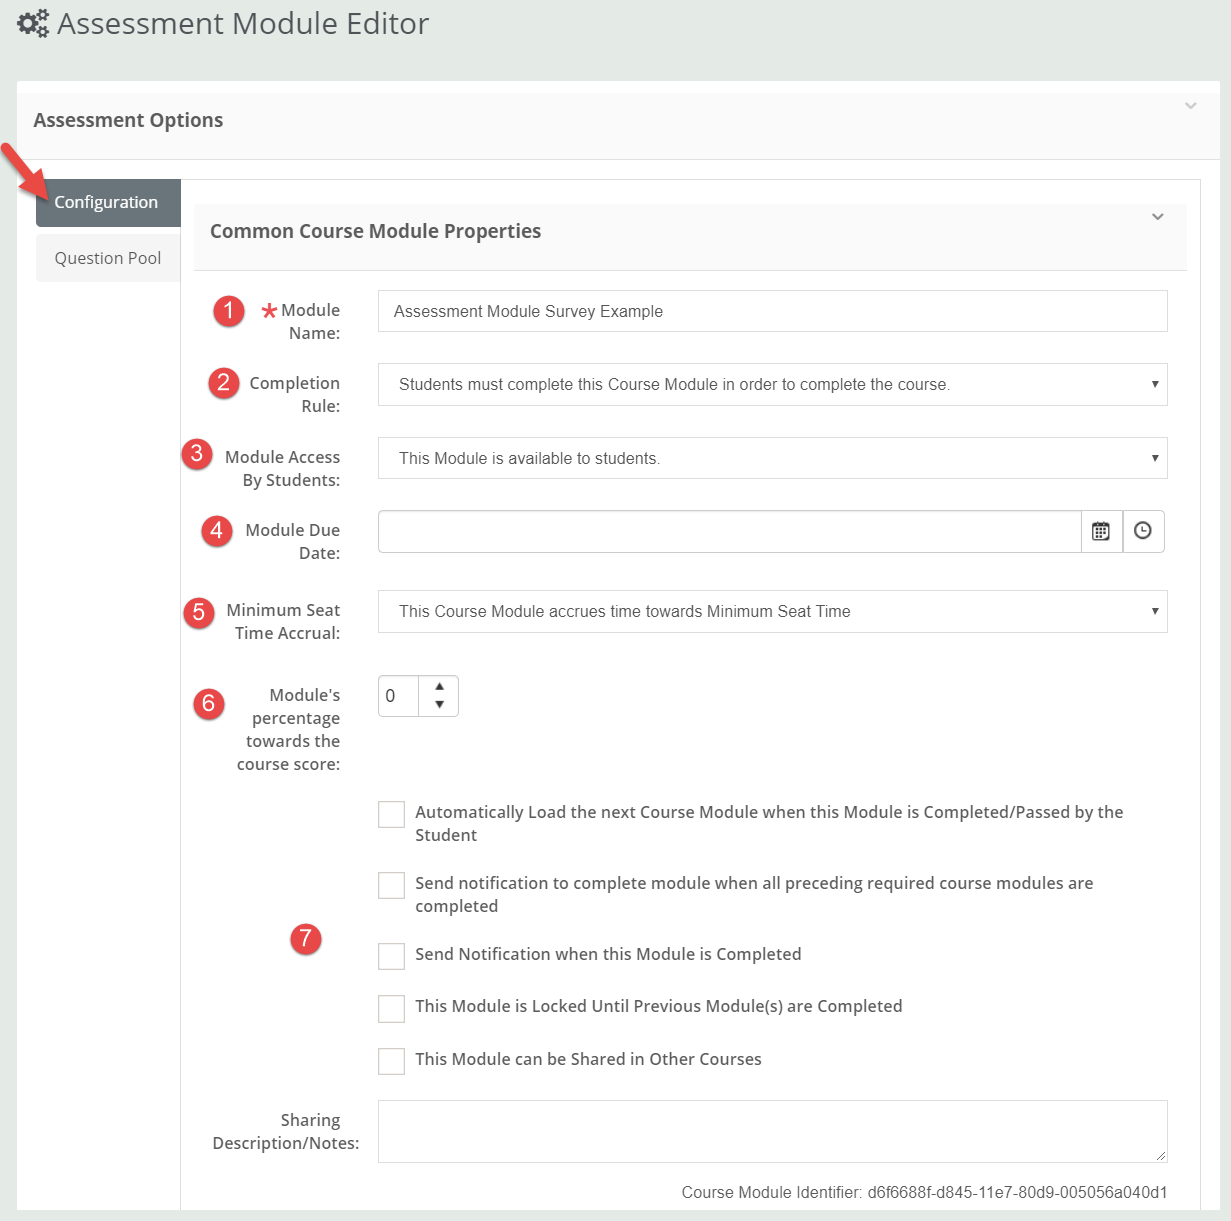Switch to the Question Pool tab
This screenshot has width=1231, height=1221.
pyautogui.click(x=107, y=257)
